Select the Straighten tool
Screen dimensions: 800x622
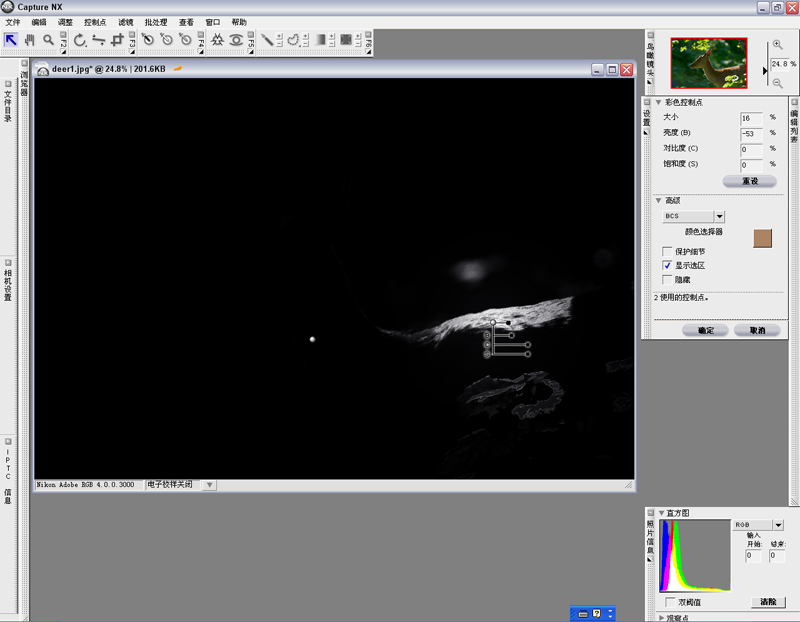98,40
